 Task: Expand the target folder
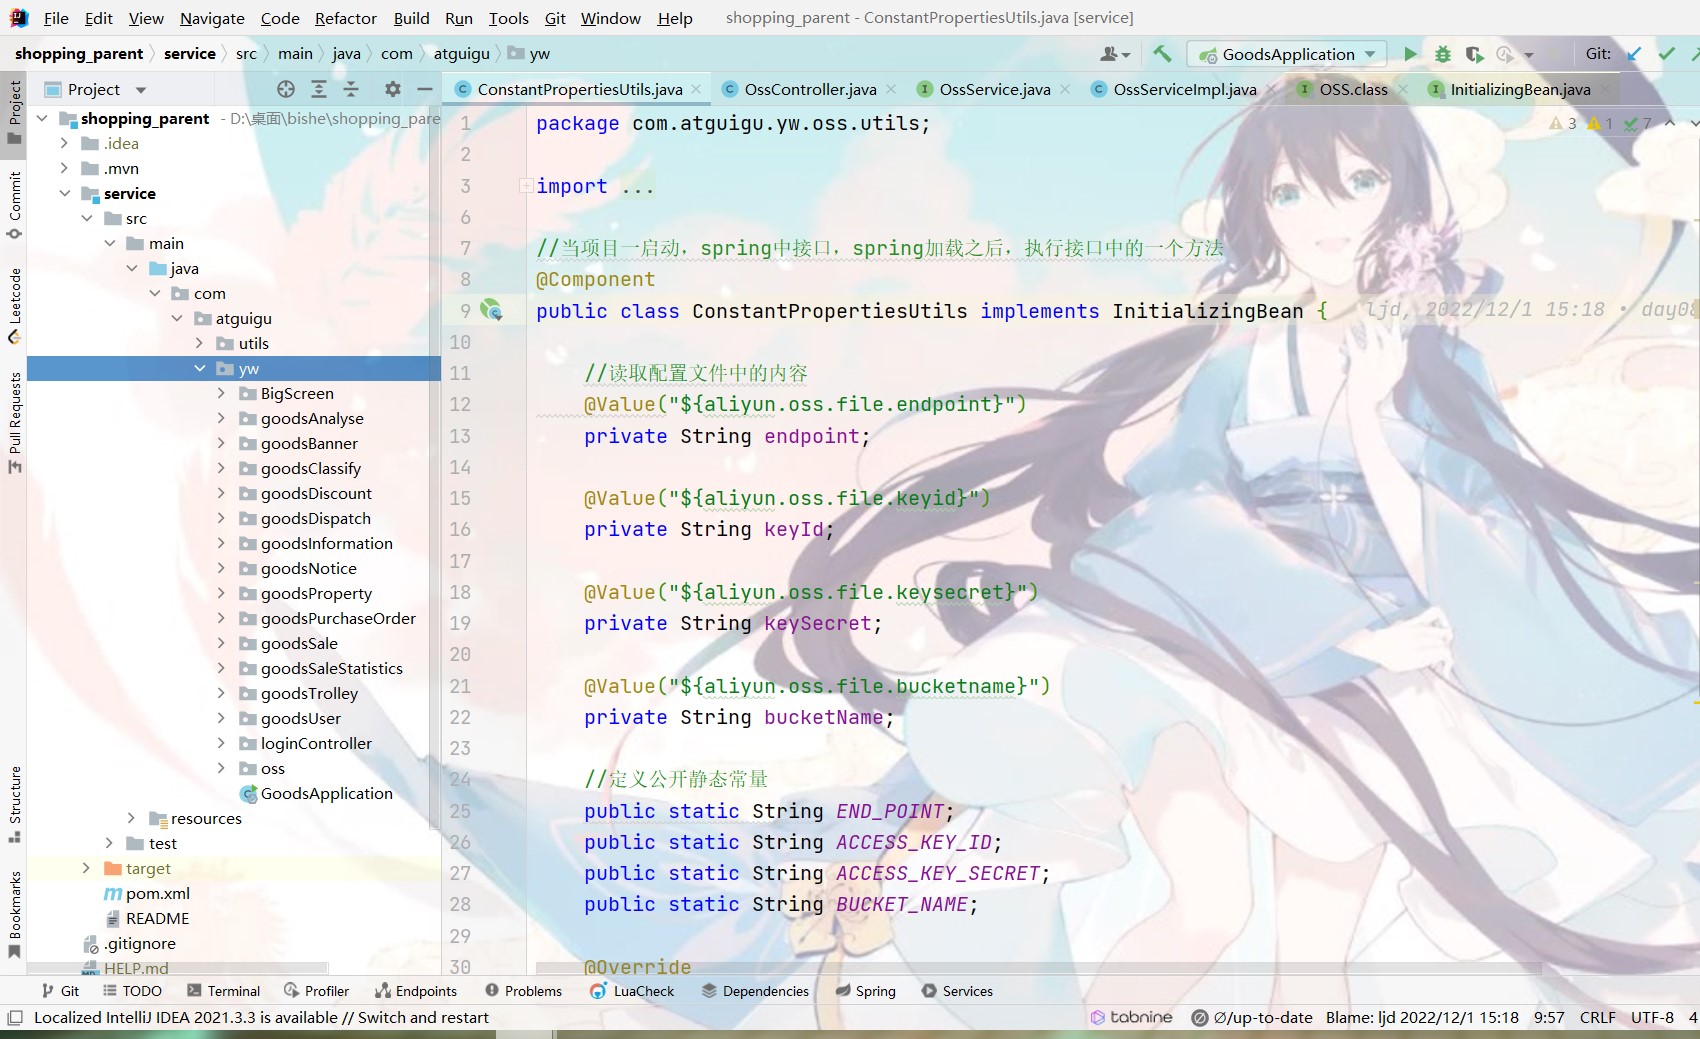click(86, 868)
